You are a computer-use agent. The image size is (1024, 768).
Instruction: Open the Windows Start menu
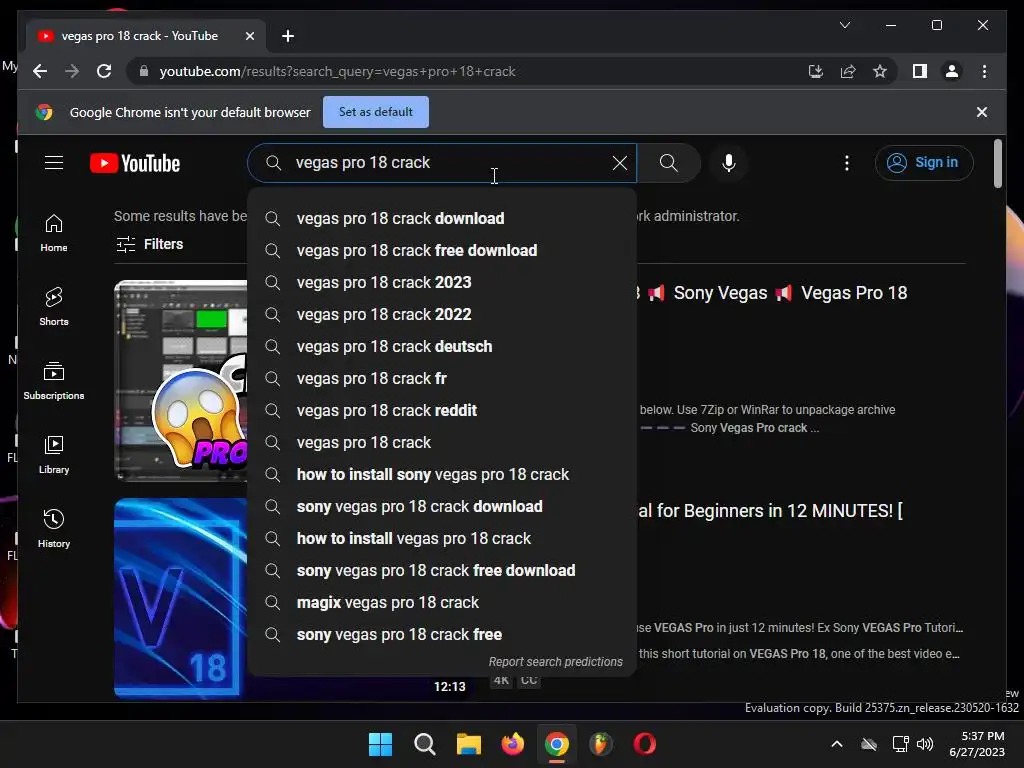pos(380,744)
